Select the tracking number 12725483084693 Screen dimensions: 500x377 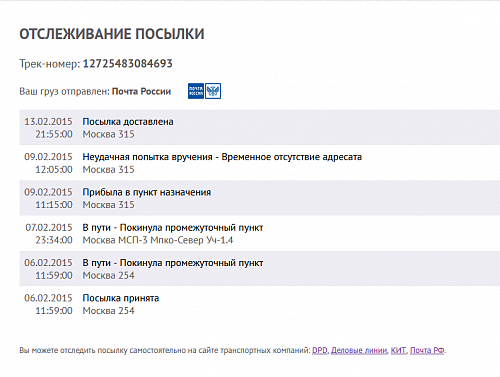pos(128,63)
